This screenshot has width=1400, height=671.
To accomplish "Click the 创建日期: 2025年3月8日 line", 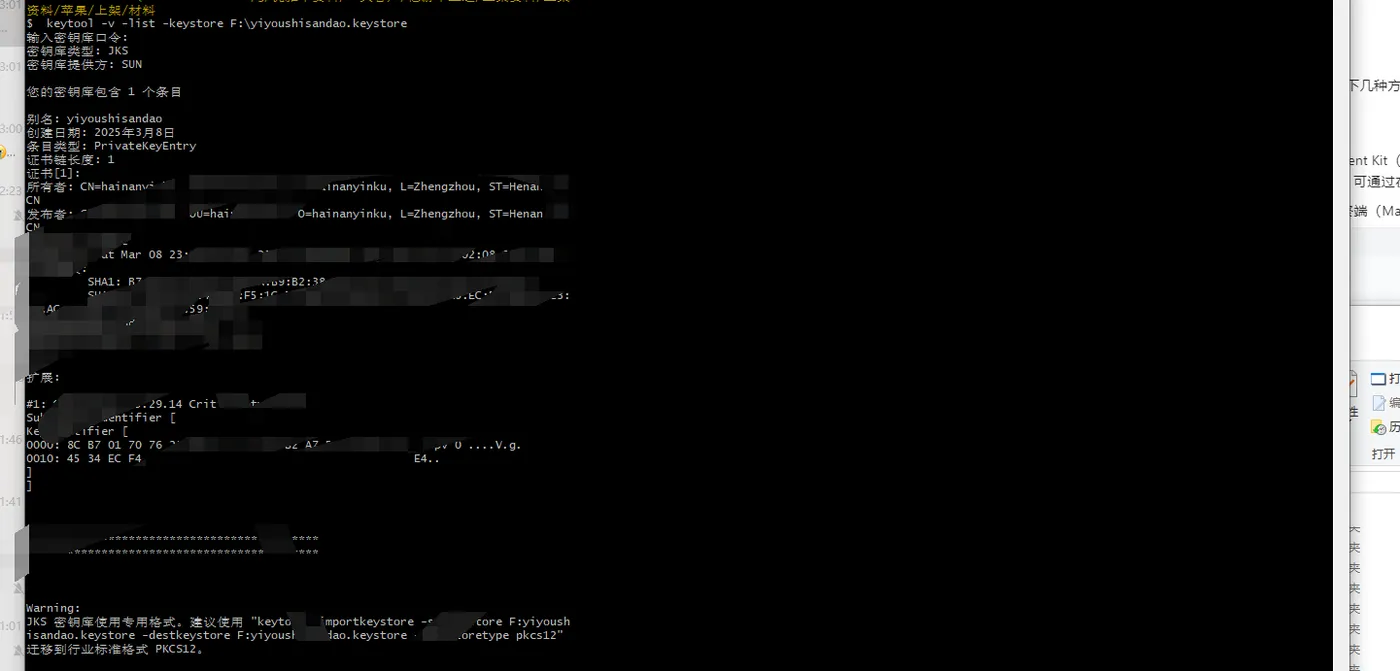I will 101,132.
